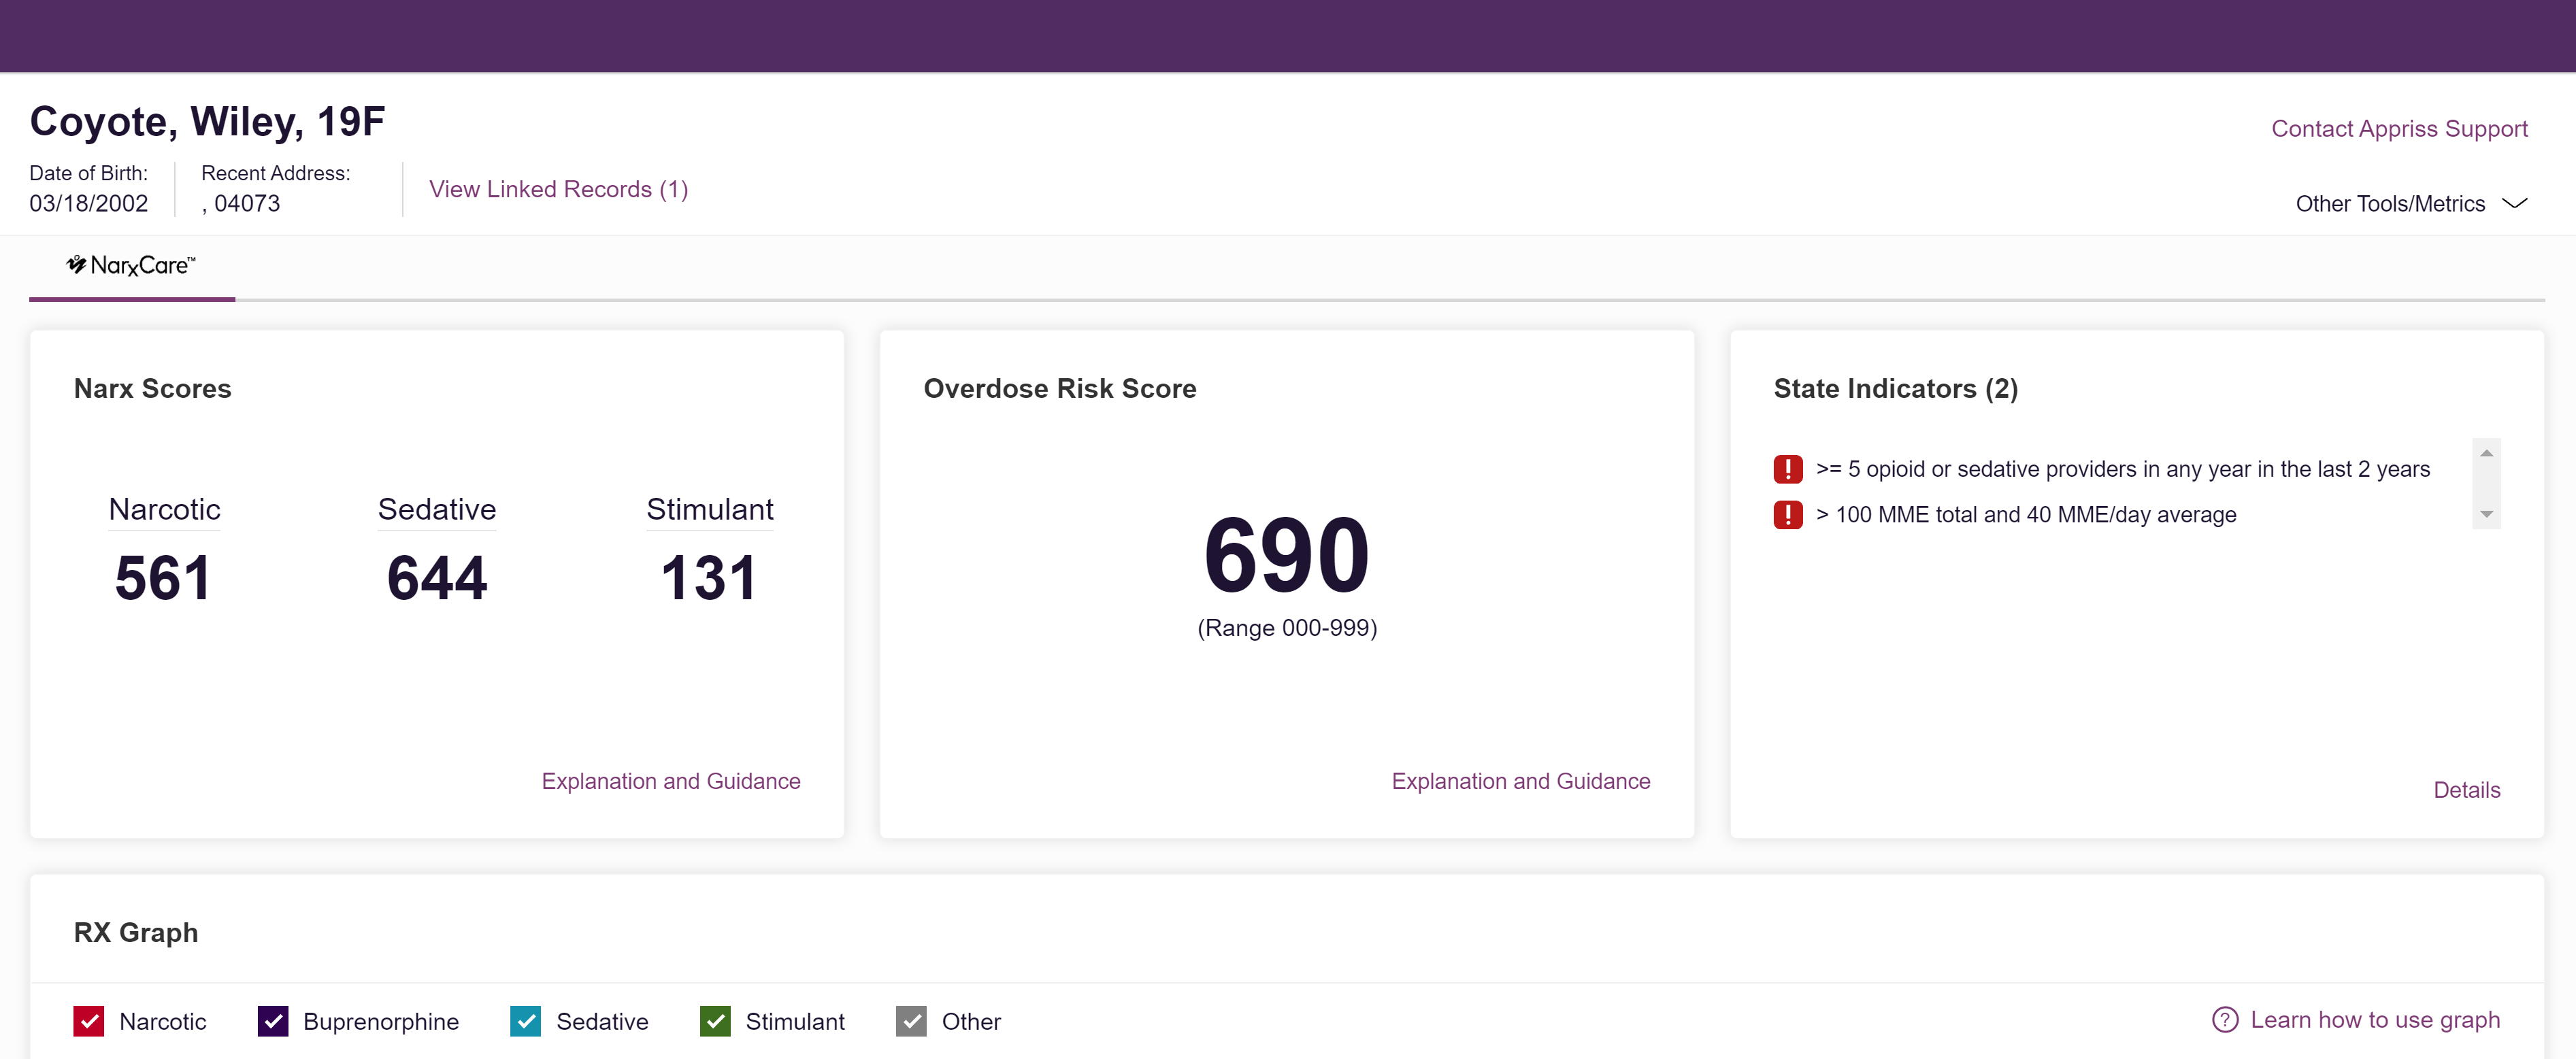Click the chevron next to Other Tools/Metrics
Screen dimensions: 2576x1059
(2514, 204)
